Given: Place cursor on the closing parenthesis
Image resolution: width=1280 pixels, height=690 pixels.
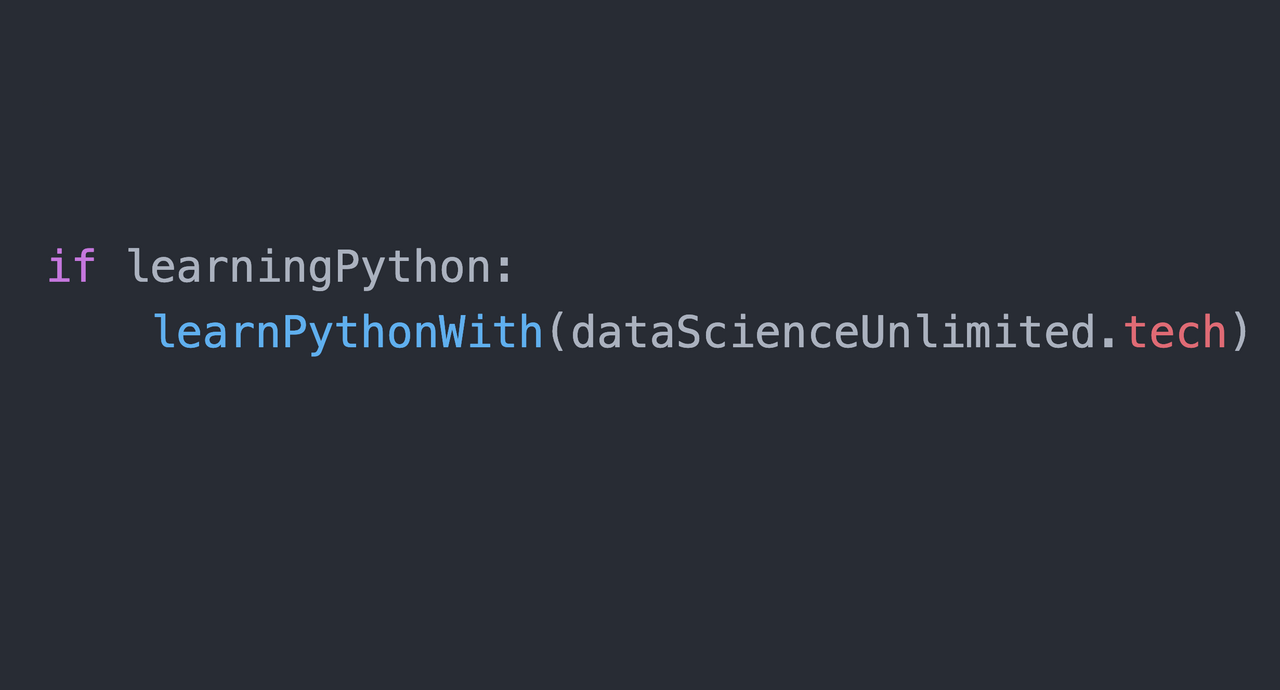Looking at the screenshot, I should click(1240, 332).
